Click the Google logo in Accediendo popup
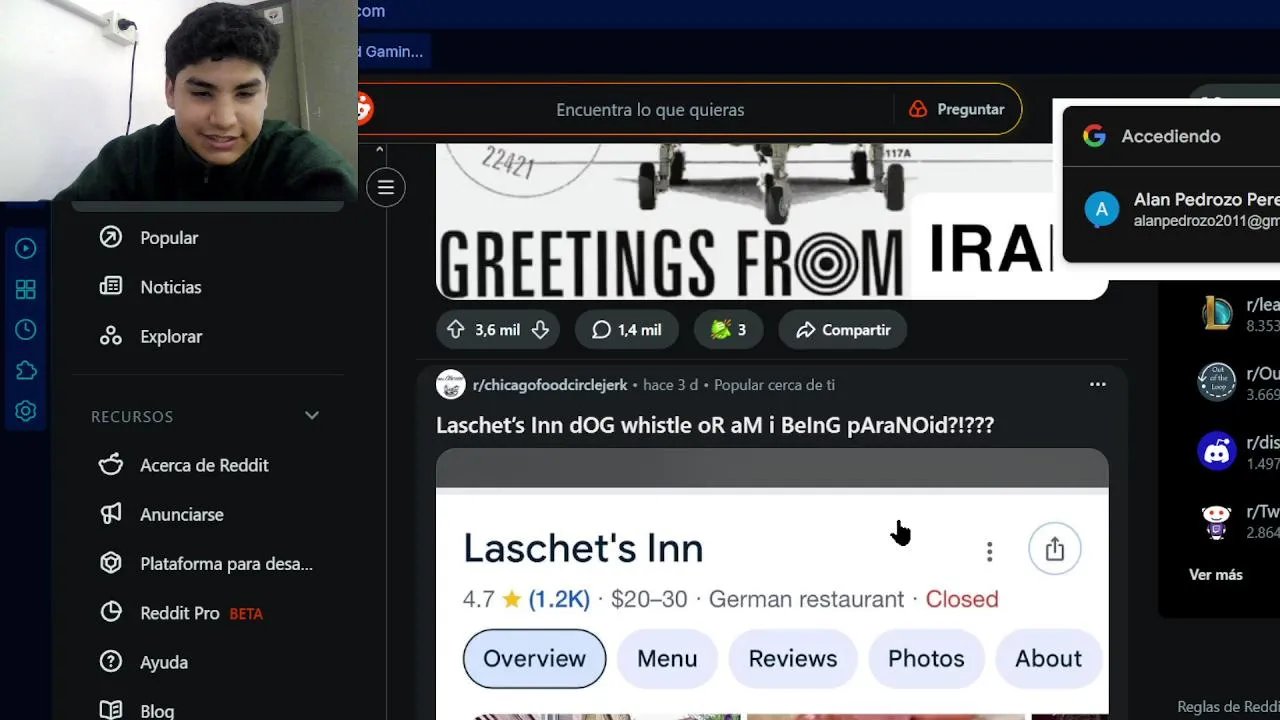 pyautogui.click(x=1094, y=136)
